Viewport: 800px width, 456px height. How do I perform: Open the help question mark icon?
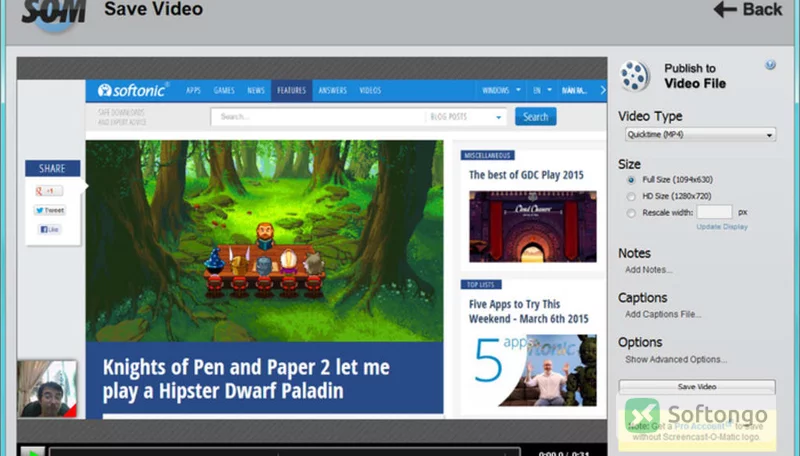(770, 65)
